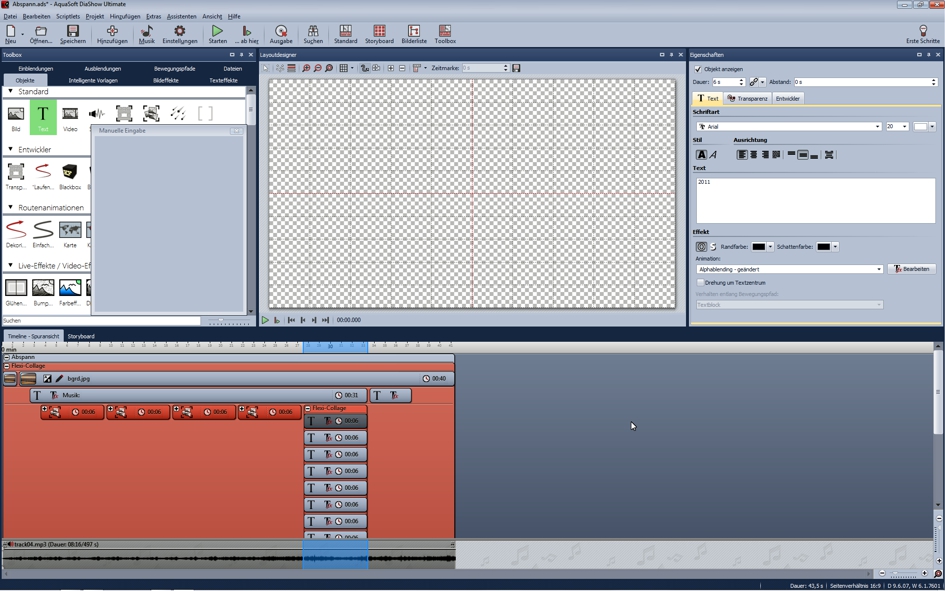Screen dimensions: 945x591
Task: Click the Ausgabe toolbar icon
Action: point(281,34)
